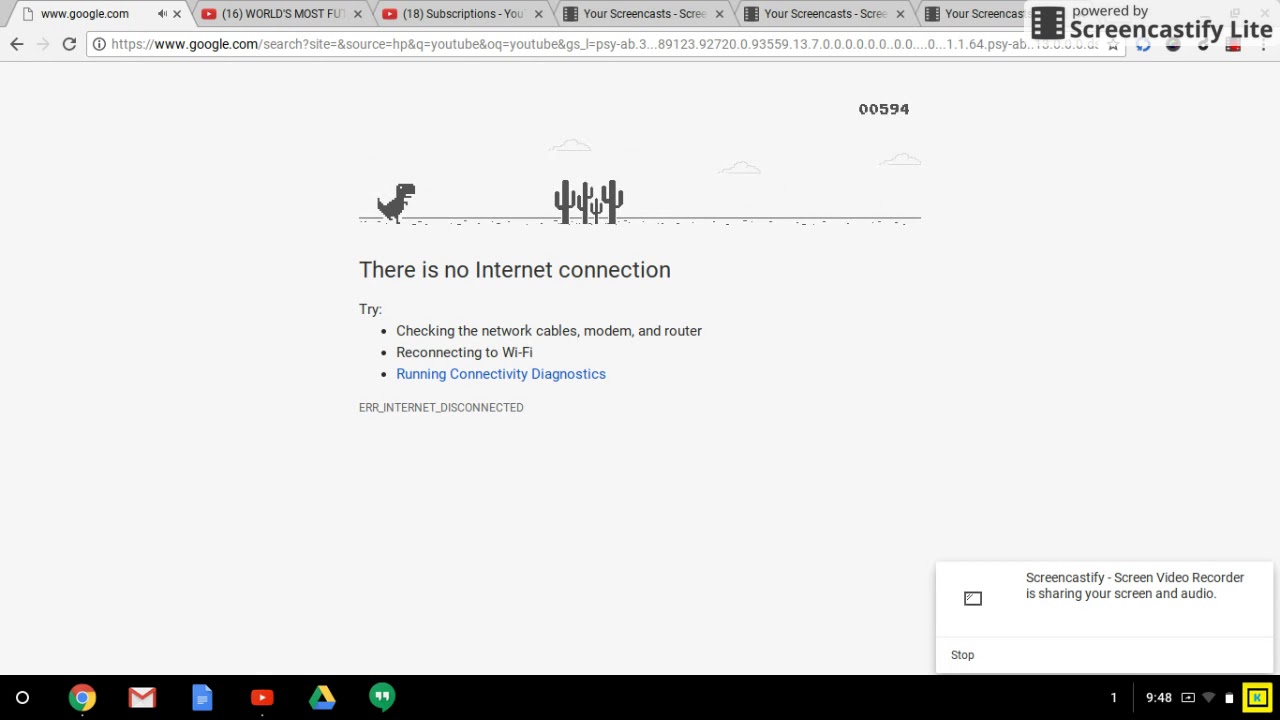Open the launcher circle button
1280x720 pixels.
[x=22, y=697]
